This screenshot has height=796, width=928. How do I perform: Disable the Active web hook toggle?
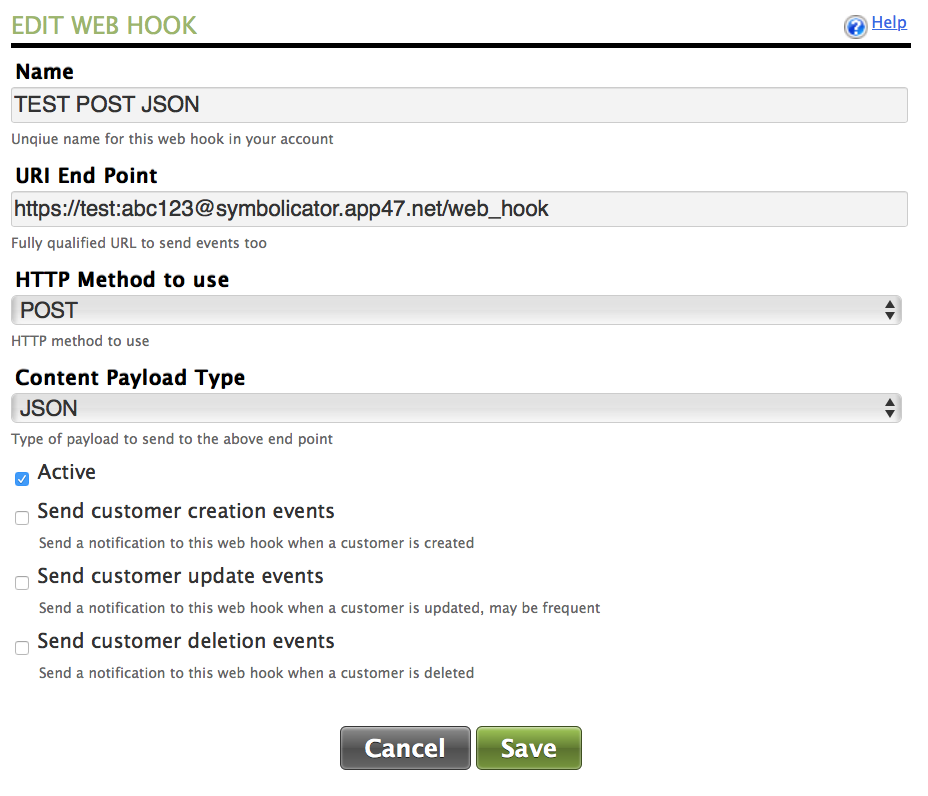[21, 479]
